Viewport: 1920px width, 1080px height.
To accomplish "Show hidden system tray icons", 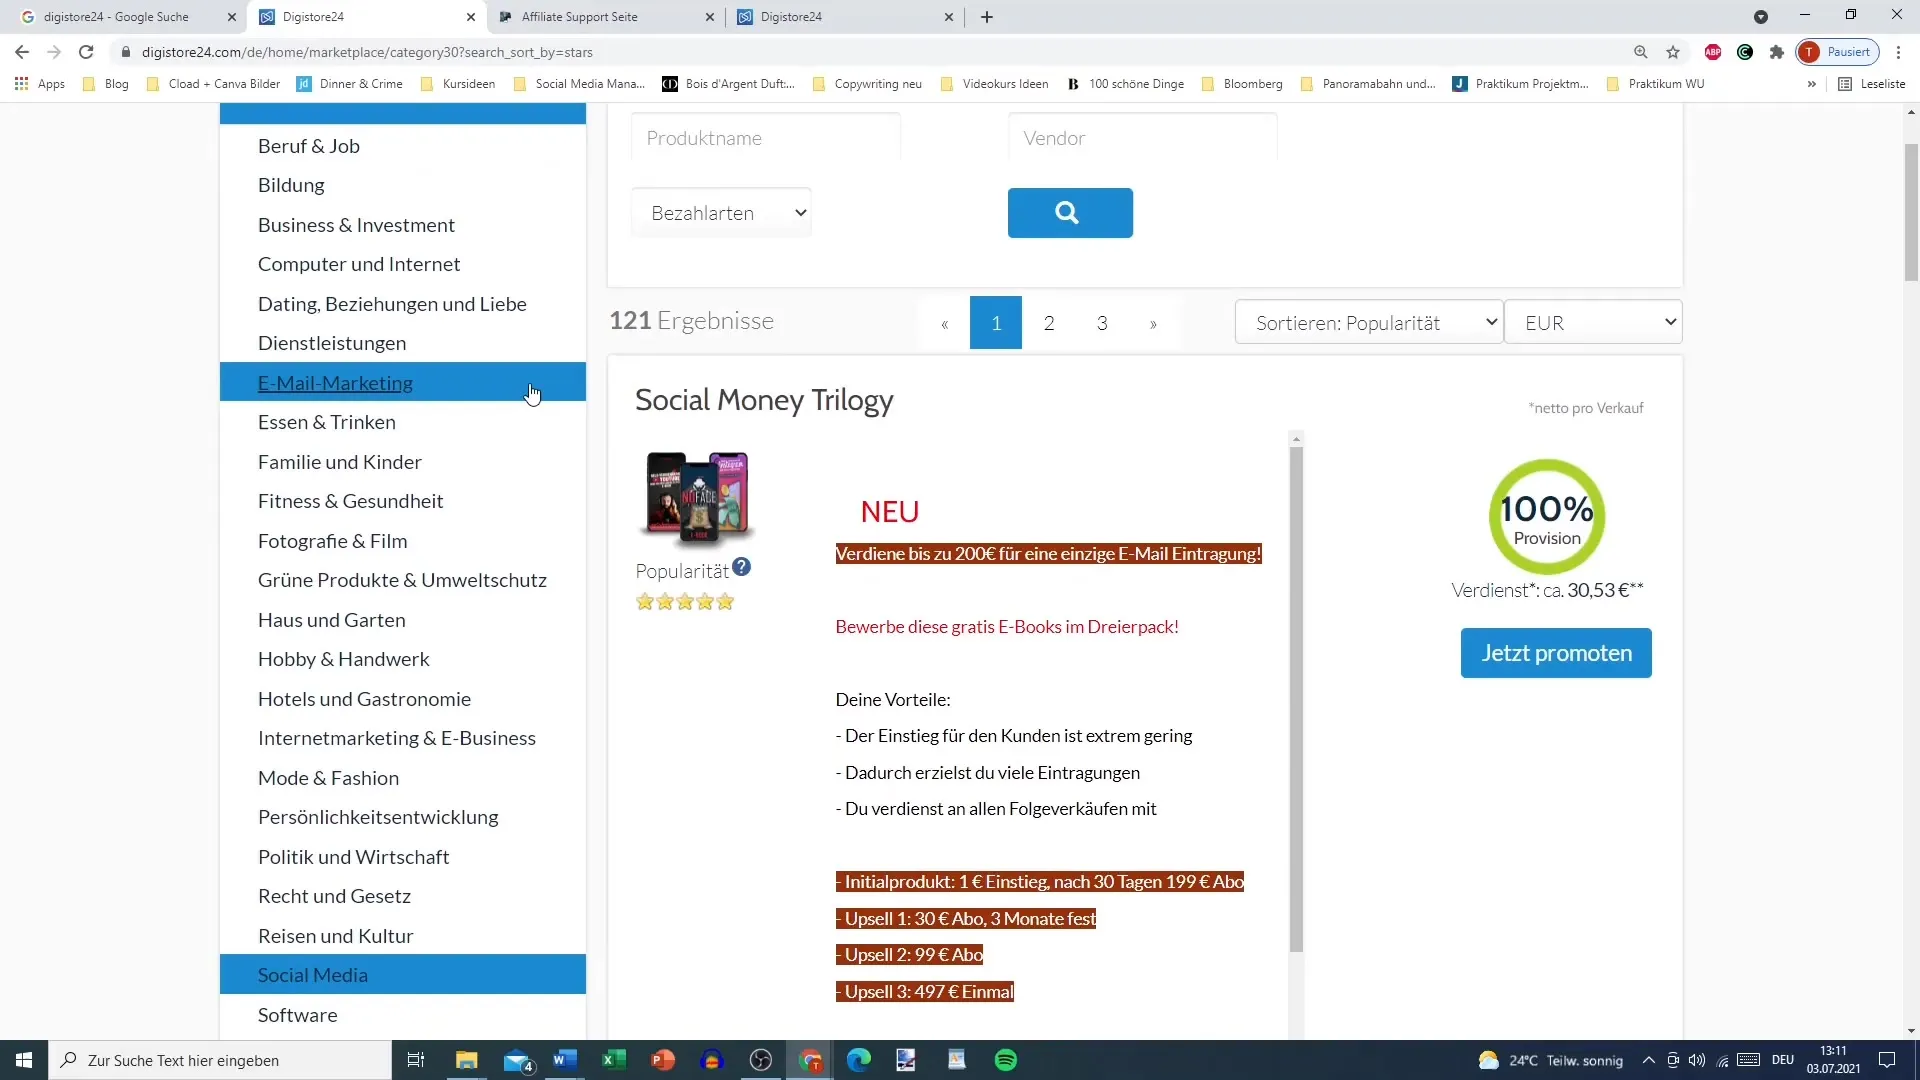I will pyautogui.click(x=1649, y=1060).
